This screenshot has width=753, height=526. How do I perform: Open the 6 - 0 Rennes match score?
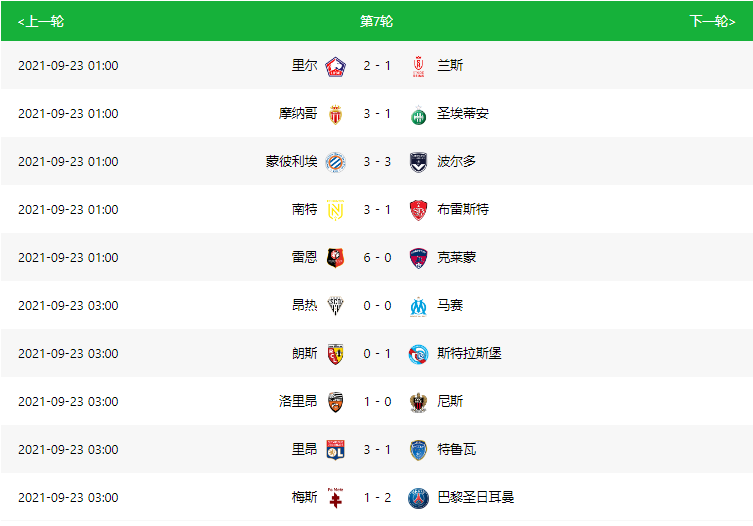tap(377, 258)
